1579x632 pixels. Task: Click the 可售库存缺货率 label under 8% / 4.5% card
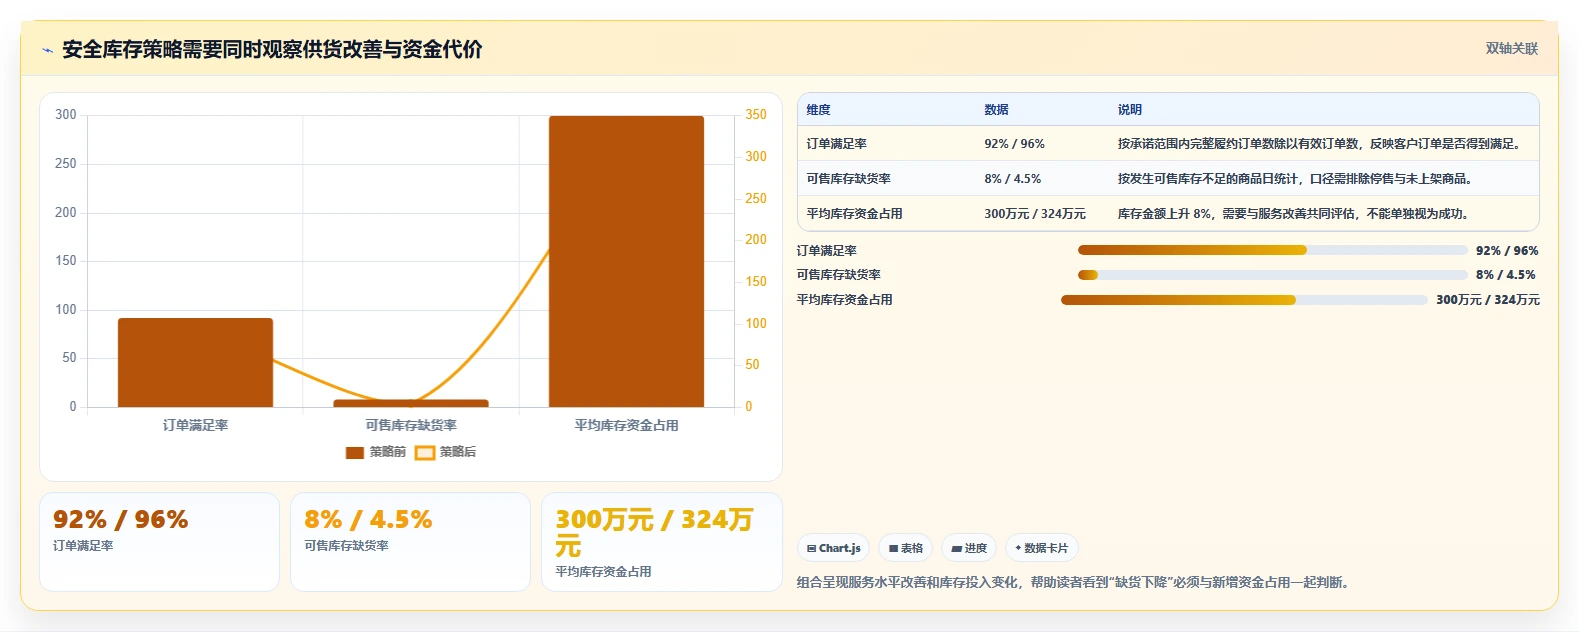346,546
